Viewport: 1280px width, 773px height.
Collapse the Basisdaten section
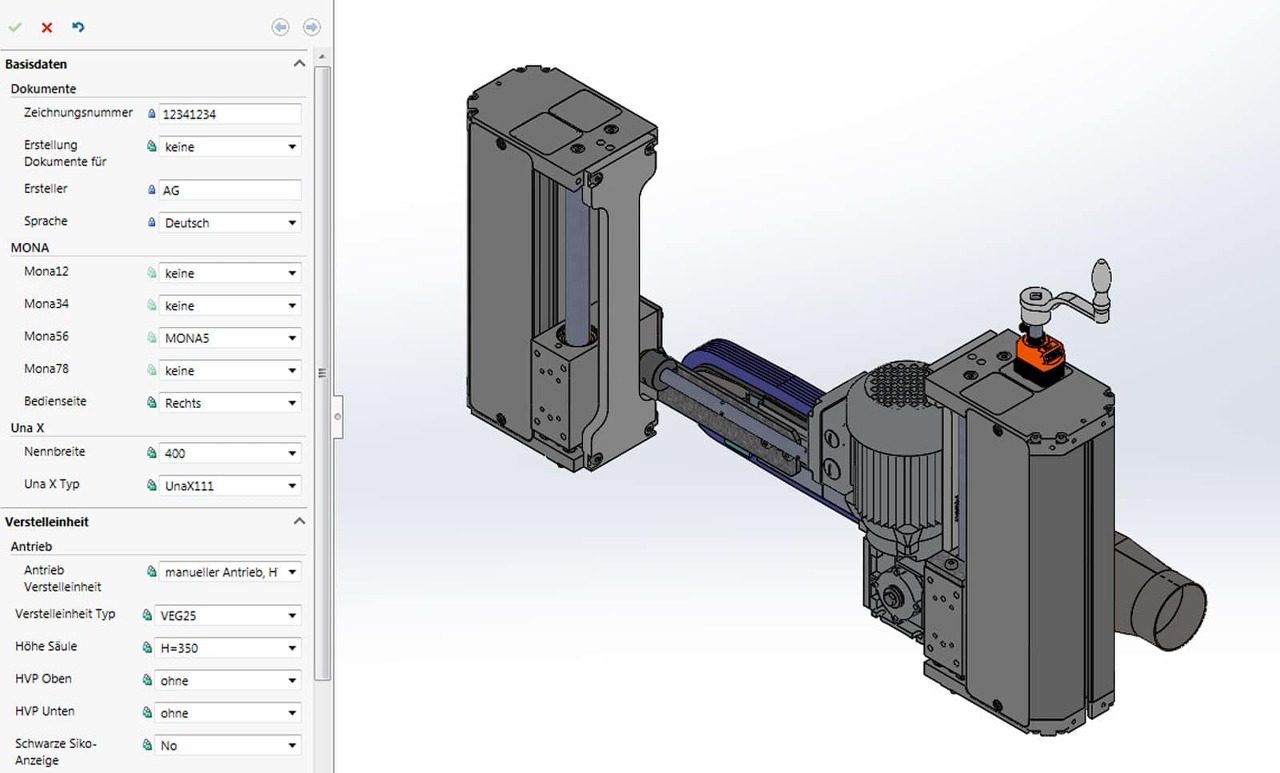298,63
